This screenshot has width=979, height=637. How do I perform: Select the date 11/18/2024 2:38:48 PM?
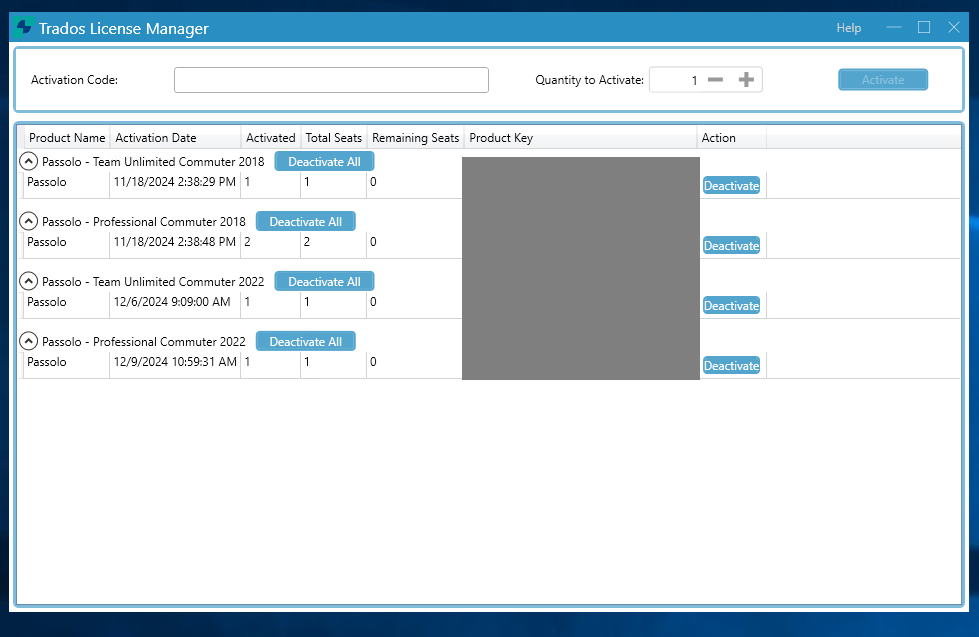175,242
